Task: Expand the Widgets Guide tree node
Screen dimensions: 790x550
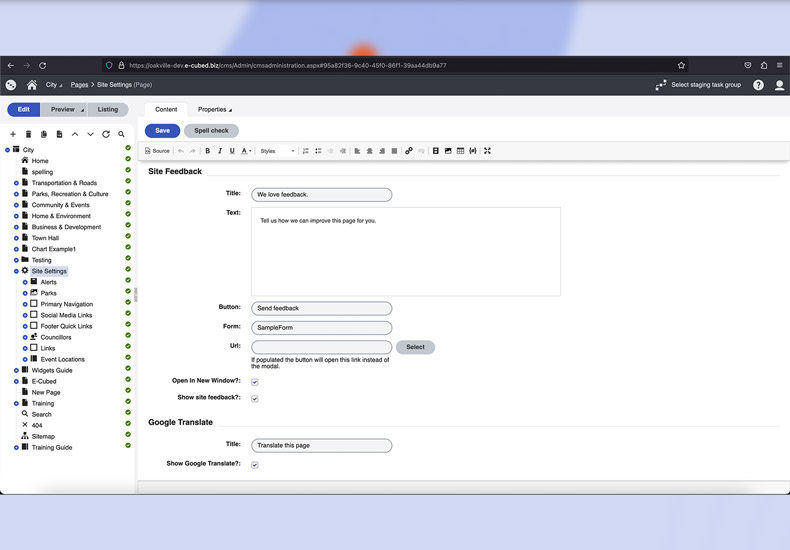Action: coord(17,370)
